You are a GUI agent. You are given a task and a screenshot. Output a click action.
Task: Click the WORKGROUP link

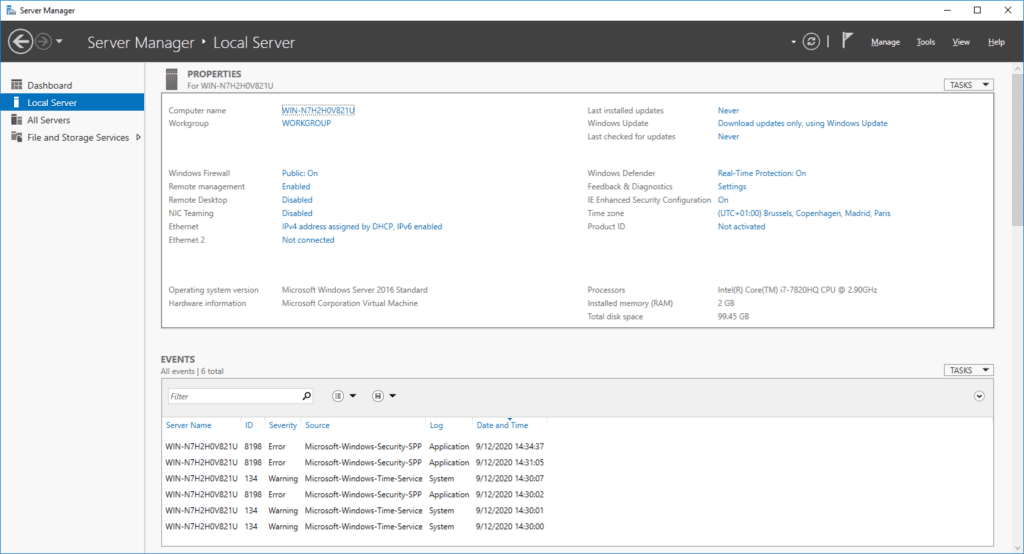click(306, 123)
